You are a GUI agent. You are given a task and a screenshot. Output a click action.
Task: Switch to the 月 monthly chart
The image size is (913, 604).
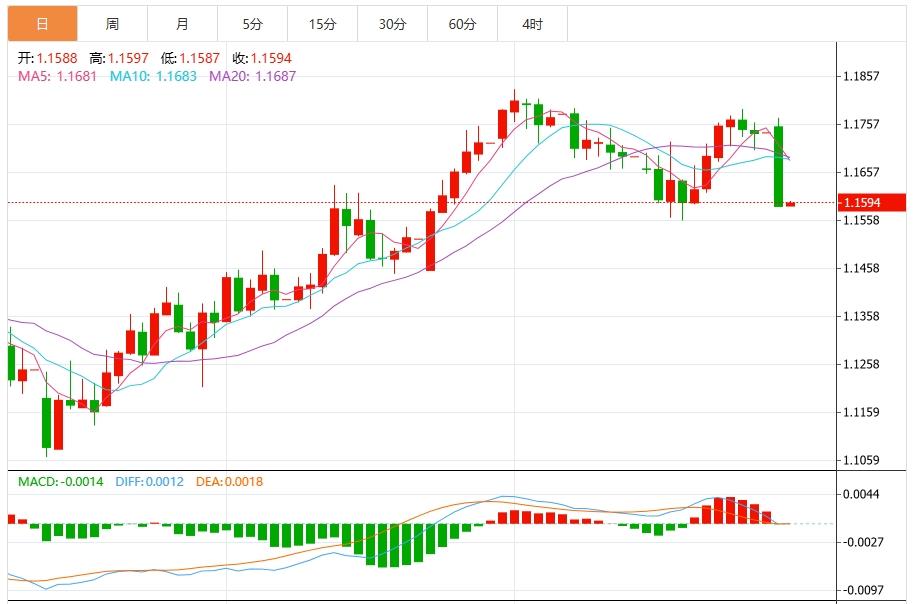[x=178, y=20]
